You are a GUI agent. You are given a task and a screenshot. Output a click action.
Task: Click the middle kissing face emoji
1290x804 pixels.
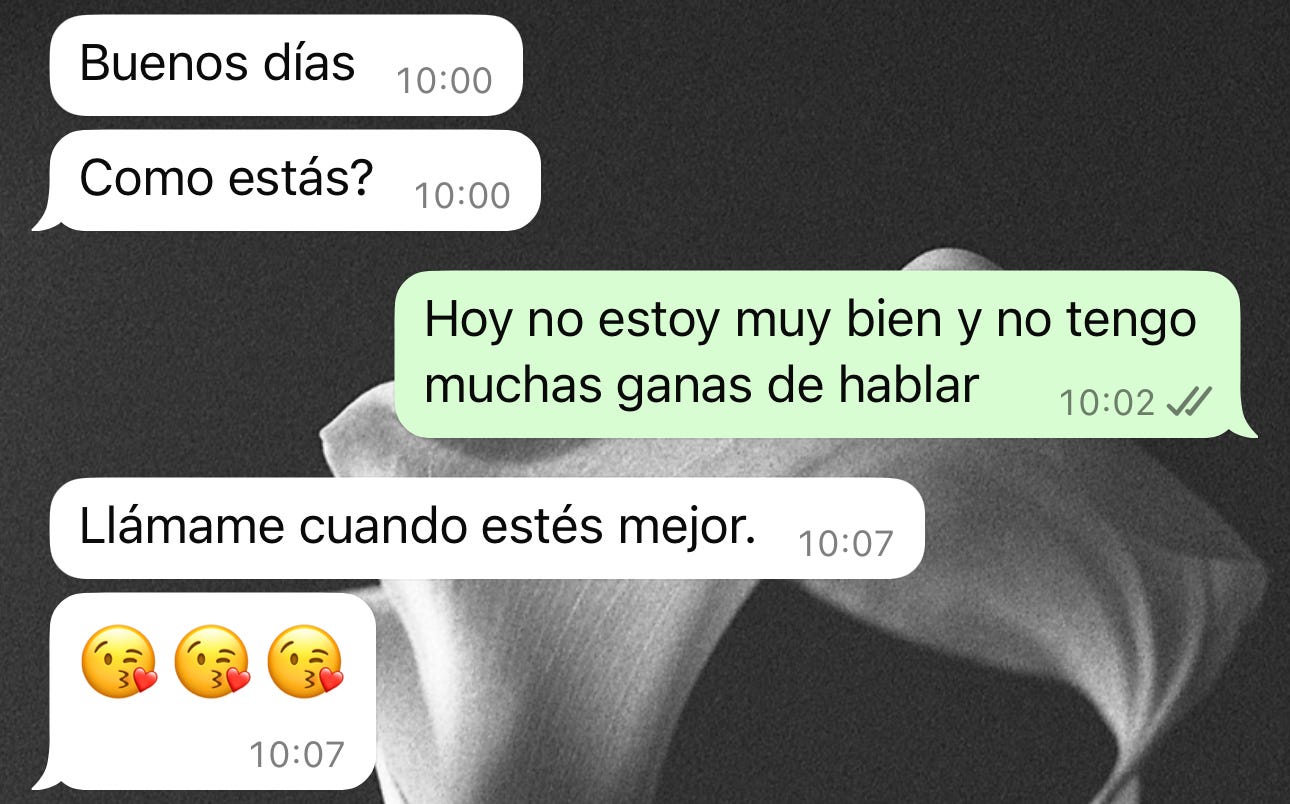212,662
